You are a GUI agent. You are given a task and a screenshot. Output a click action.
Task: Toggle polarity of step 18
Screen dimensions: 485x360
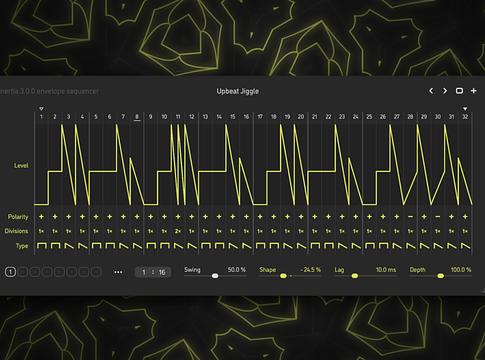(274, 217)
